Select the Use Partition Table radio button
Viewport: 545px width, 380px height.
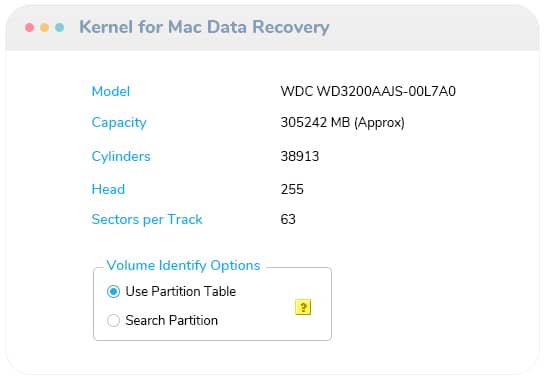tap(113, 291)
